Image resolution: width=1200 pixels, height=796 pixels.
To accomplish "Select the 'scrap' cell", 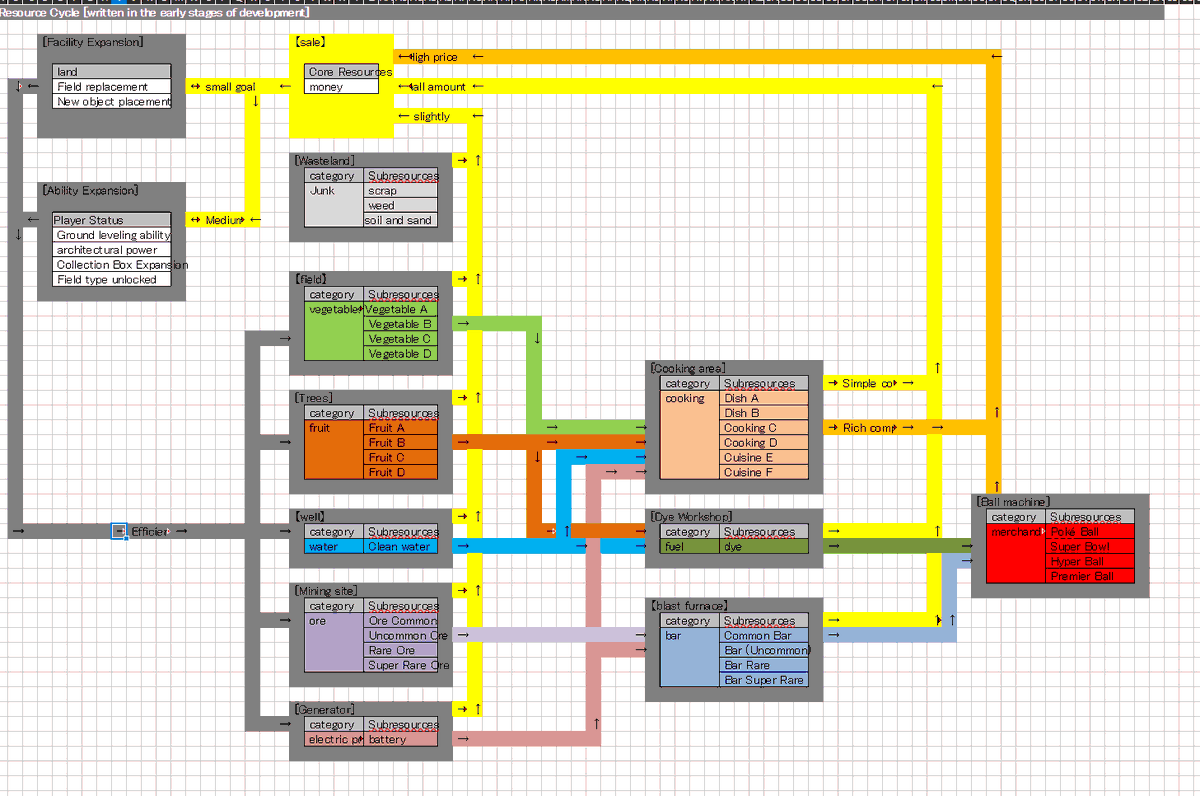I will coord(400,191).
